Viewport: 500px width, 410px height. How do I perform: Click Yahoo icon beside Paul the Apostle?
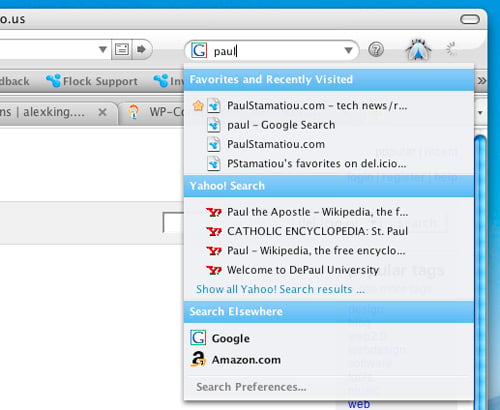click(x=214, y=212)
